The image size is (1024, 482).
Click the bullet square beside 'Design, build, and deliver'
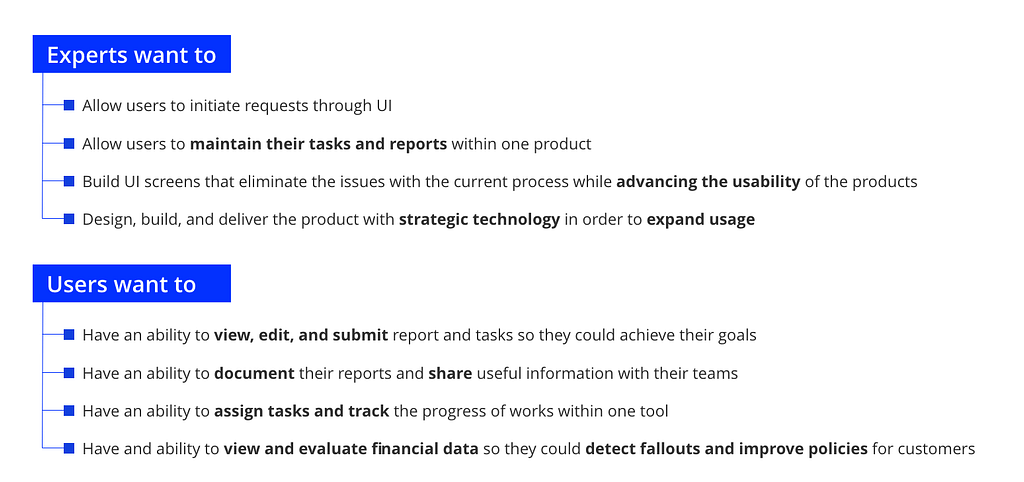pyautogui.click(x=69, y=219)
